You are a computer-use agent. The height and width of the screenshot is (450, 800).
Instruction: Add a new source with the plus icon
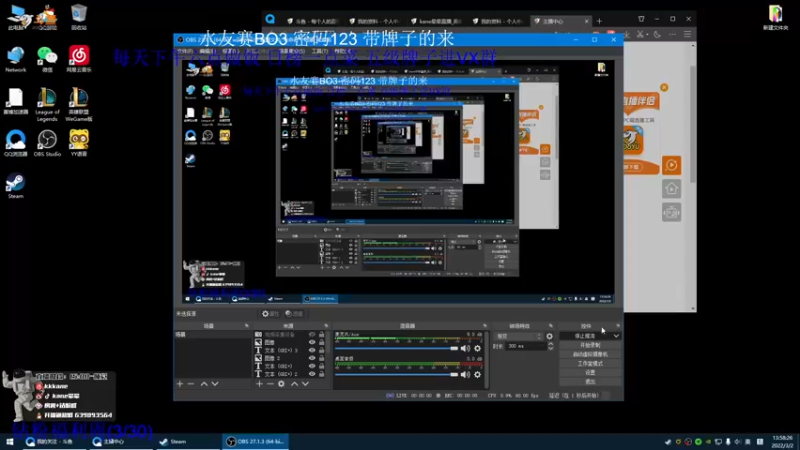click(259, 384)
